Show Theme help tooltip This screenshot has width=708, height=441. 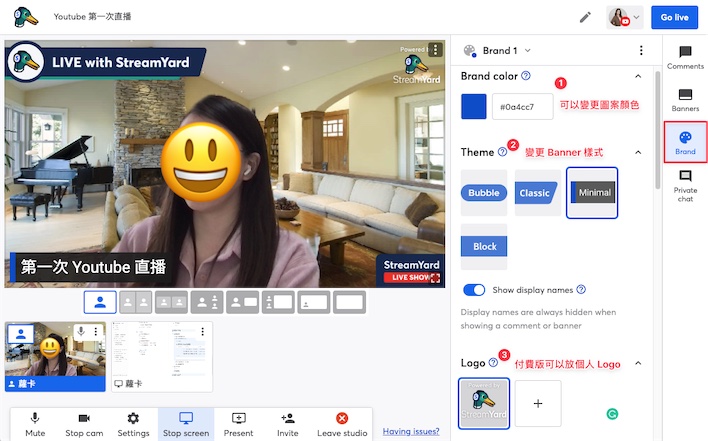502,152
